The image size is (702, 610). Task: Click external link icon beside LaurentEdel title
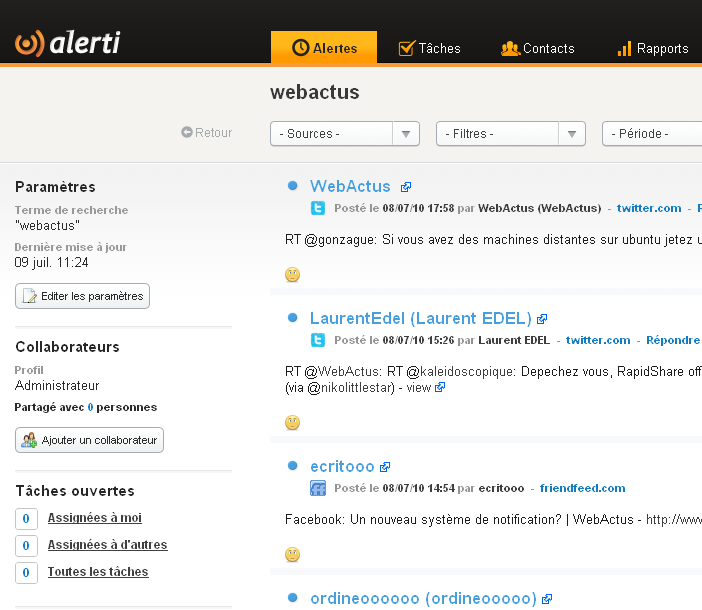[x=542, y=319]
